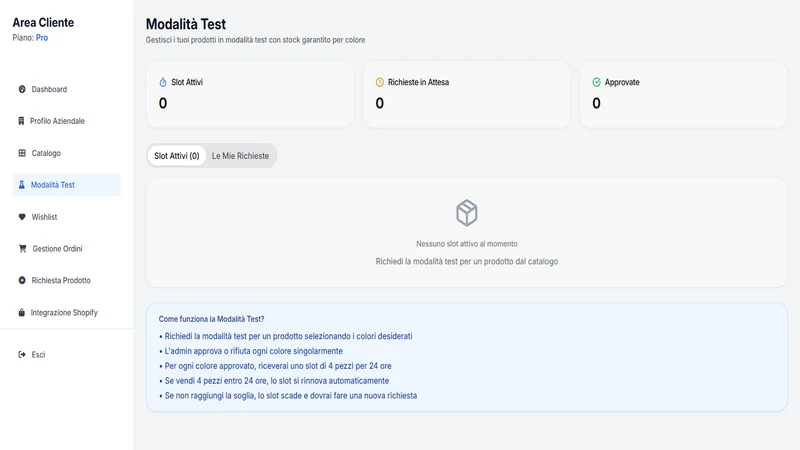
Task: Open the Catalogo menu item
Action: (x=66, y=153)
